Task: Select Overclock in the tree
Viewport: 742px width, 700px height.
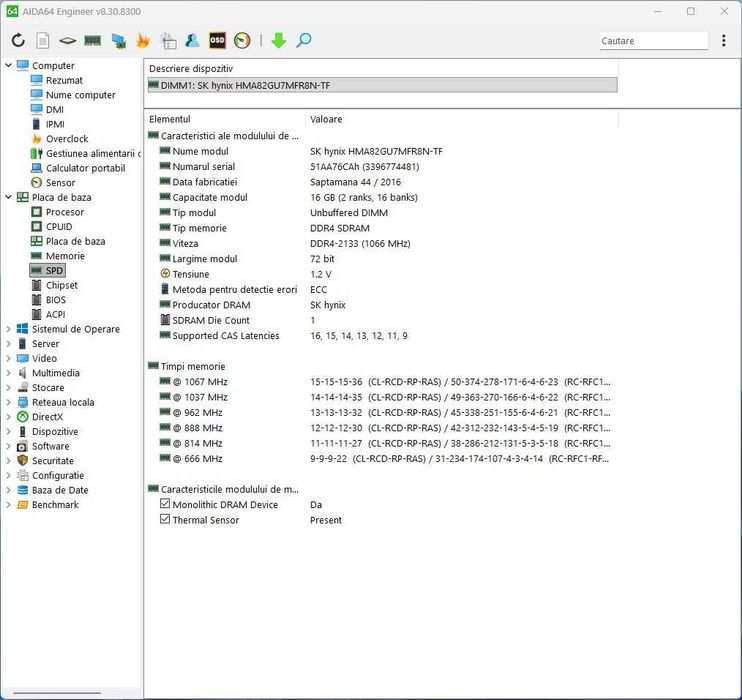Action: (x=67, y=139)
